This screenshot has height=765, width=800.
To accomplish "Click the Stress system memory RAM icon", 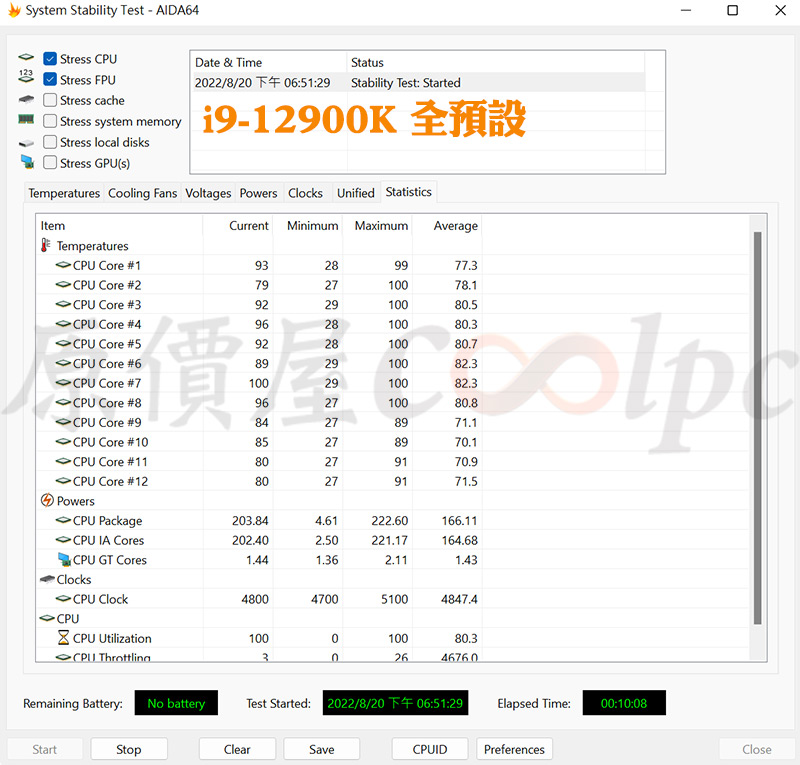I will [x=26, y=119].
